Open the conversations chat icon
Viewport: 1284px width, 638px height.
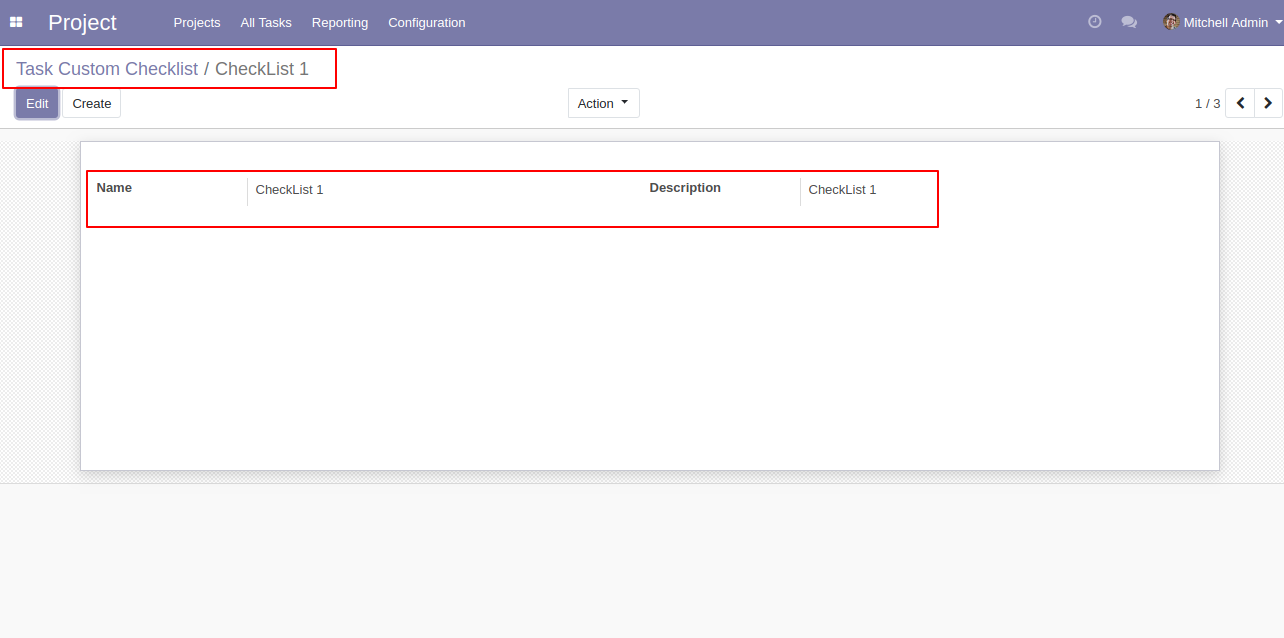[1129, 22]
